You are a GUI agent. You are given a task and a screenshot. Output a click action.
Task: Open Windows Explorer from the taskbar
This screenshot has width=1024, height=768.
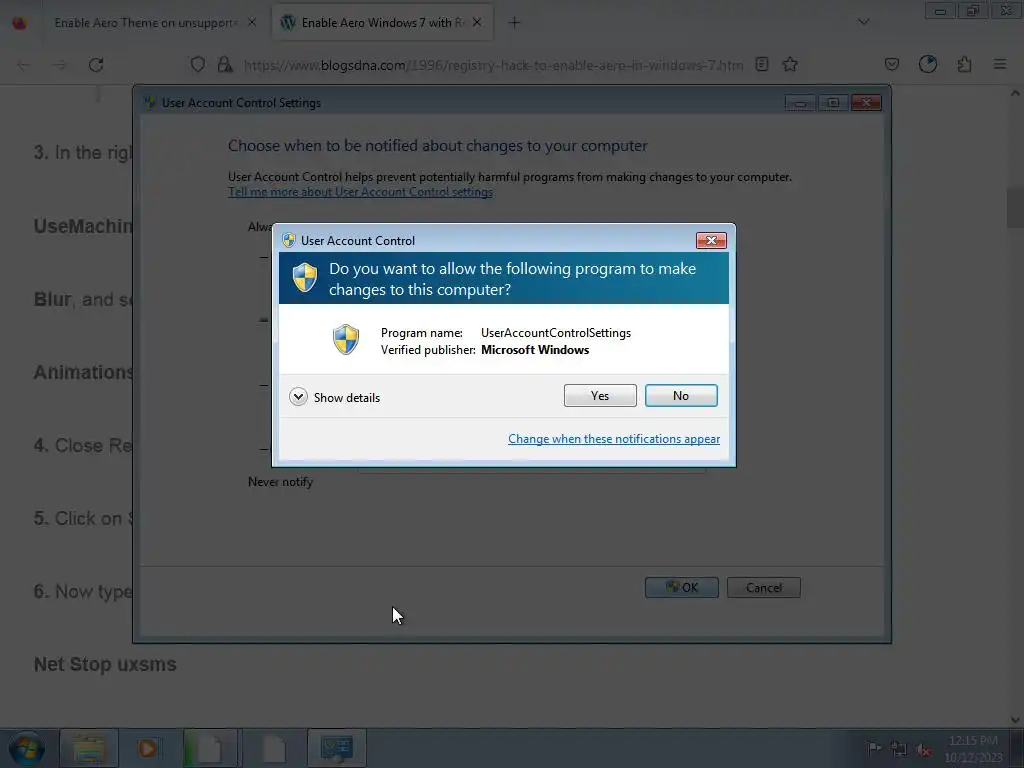(x=89, y=748)
